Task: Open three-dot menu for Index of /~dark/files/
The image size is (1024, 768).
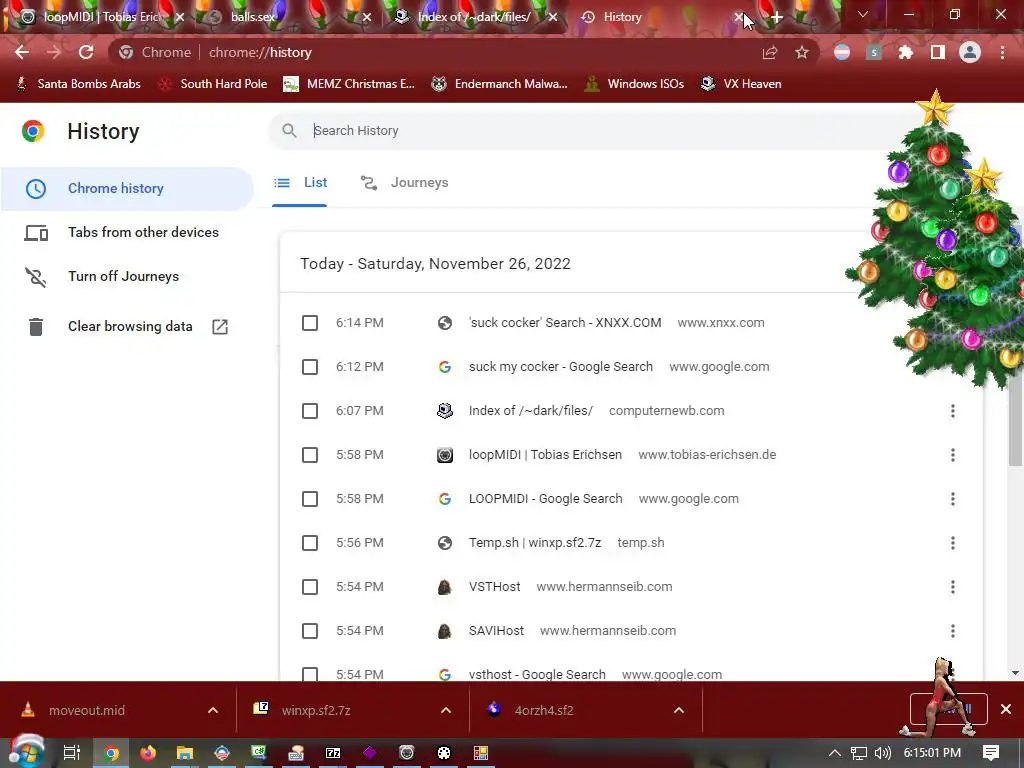Action: point(953,411)
